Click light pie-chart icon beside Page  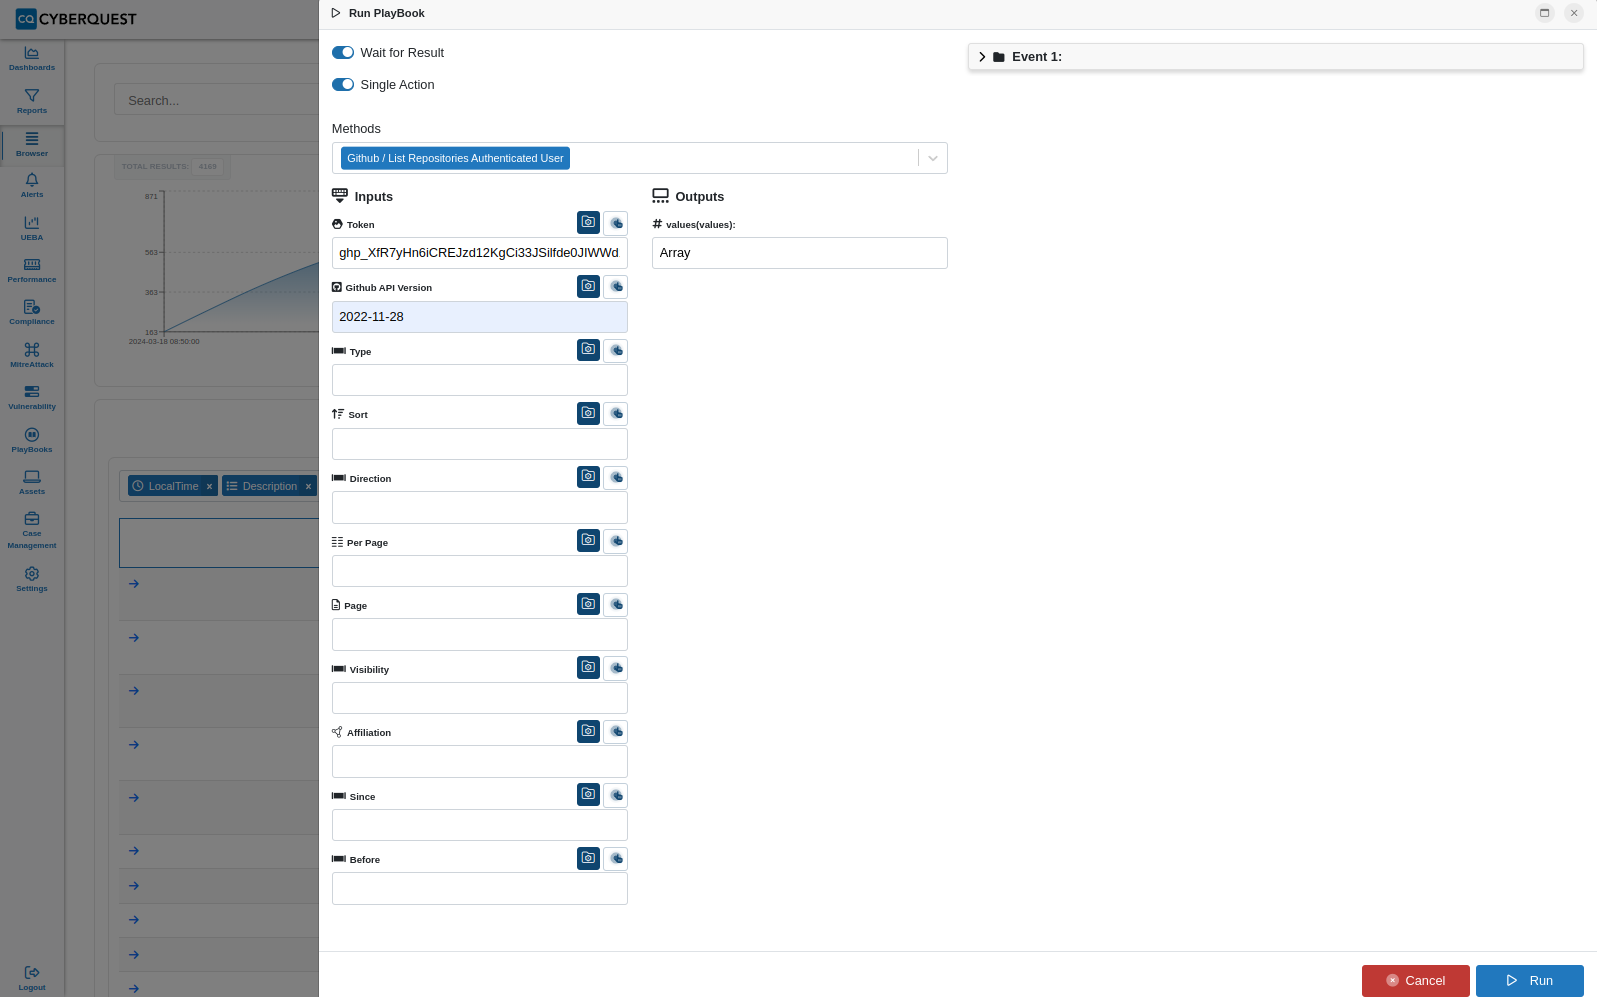(x=616, y=603)
